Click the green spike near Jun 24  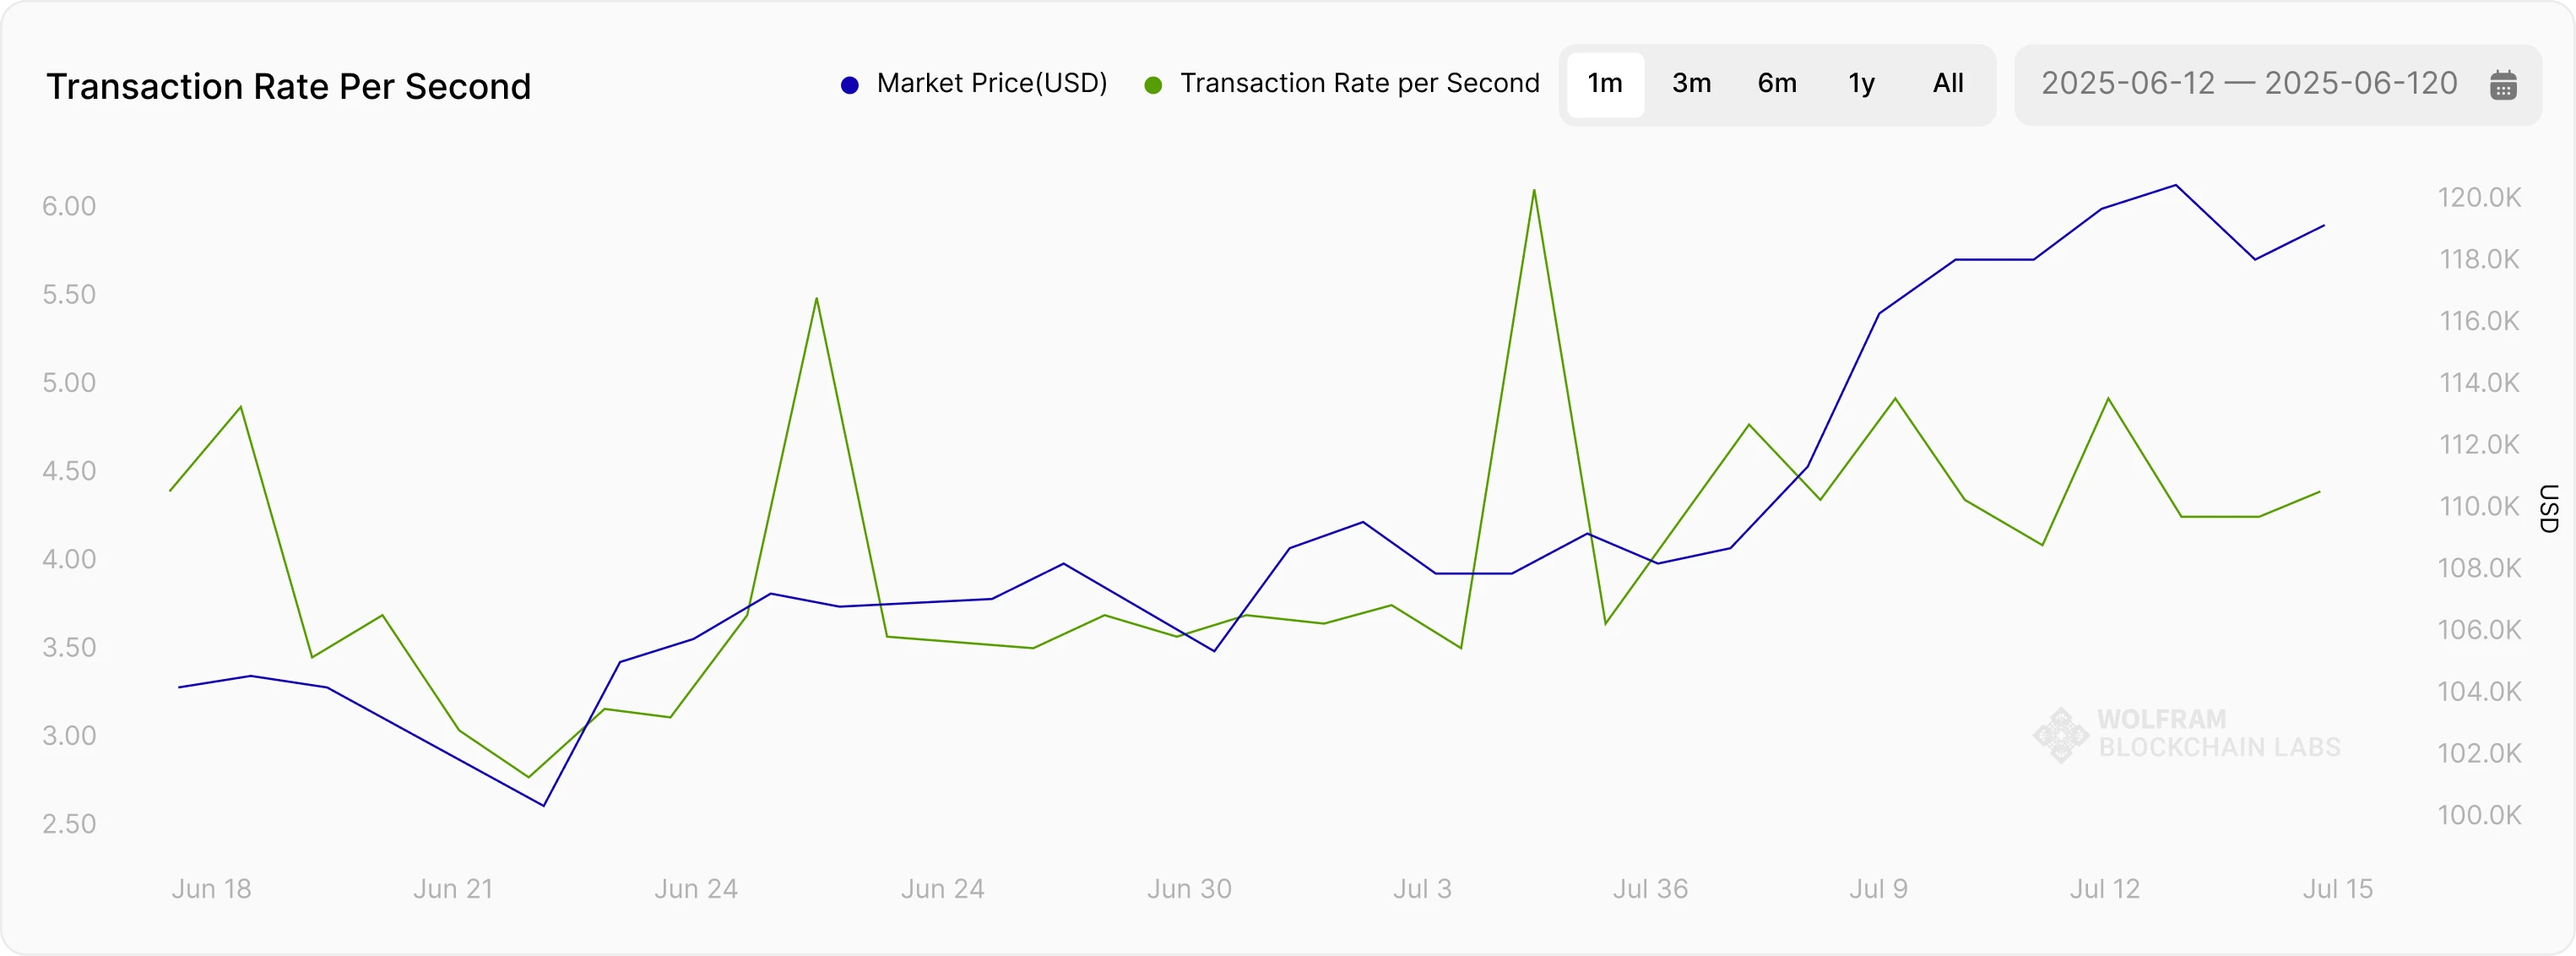coord(816,298)
